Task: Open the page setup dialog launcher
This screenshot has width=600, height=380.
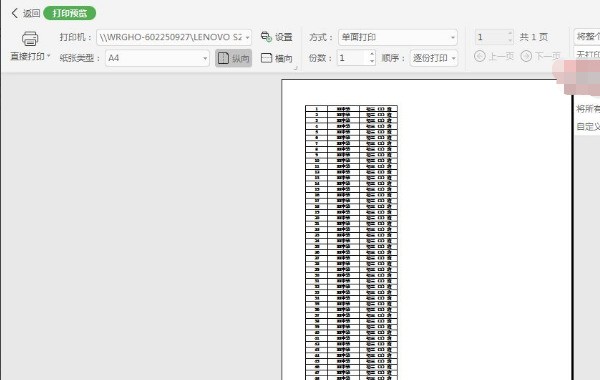Action: click(x=295, y=68)
